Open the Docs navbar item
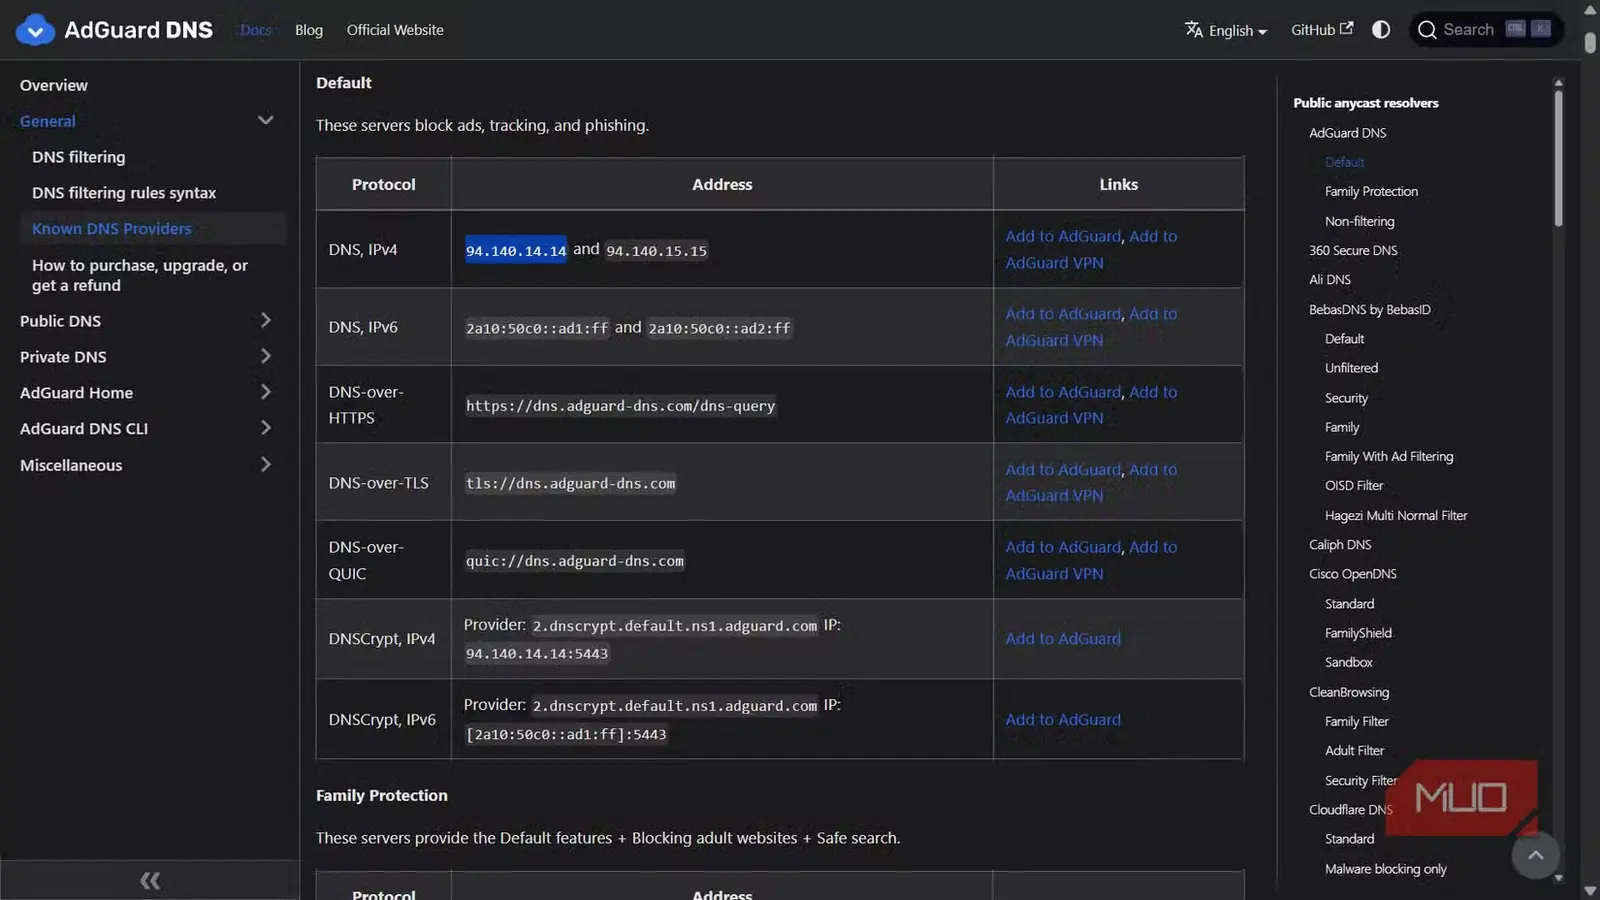 (256, 30)
